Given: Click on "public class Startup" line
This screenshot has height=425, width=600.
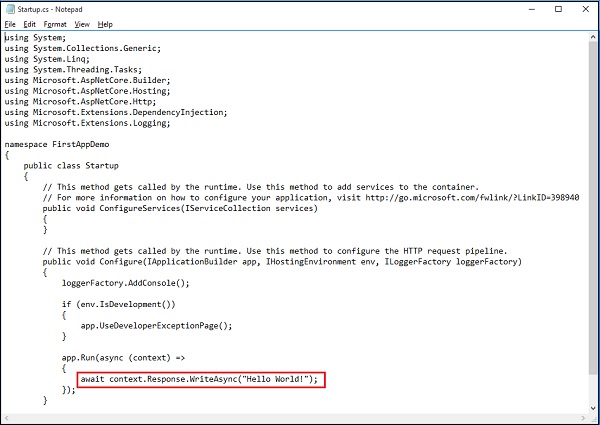Looking at the screenshot, I should click(72, 165).
